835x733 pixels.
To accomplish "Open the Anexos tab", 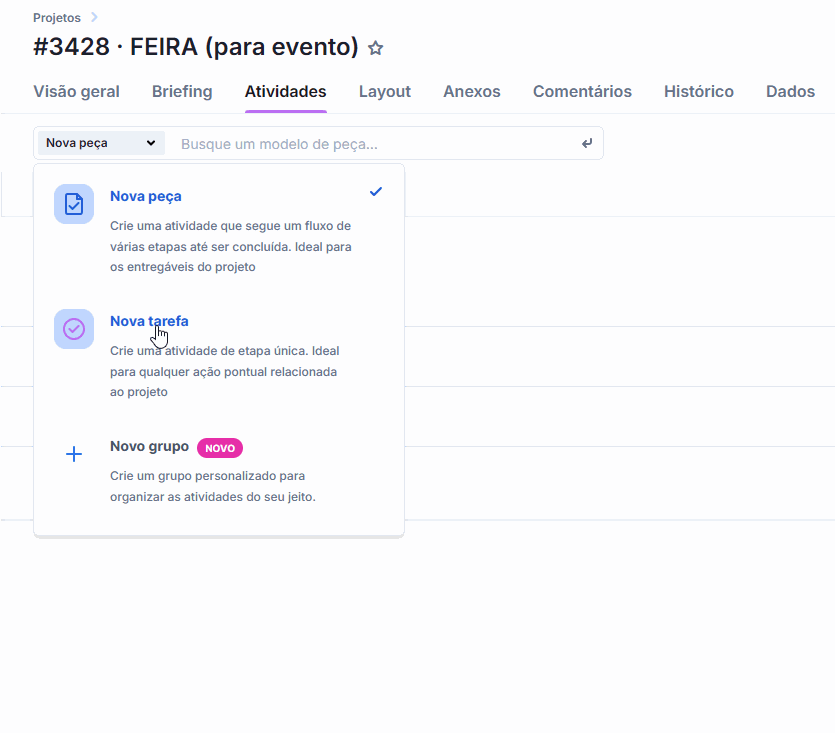I will (472, 92).
